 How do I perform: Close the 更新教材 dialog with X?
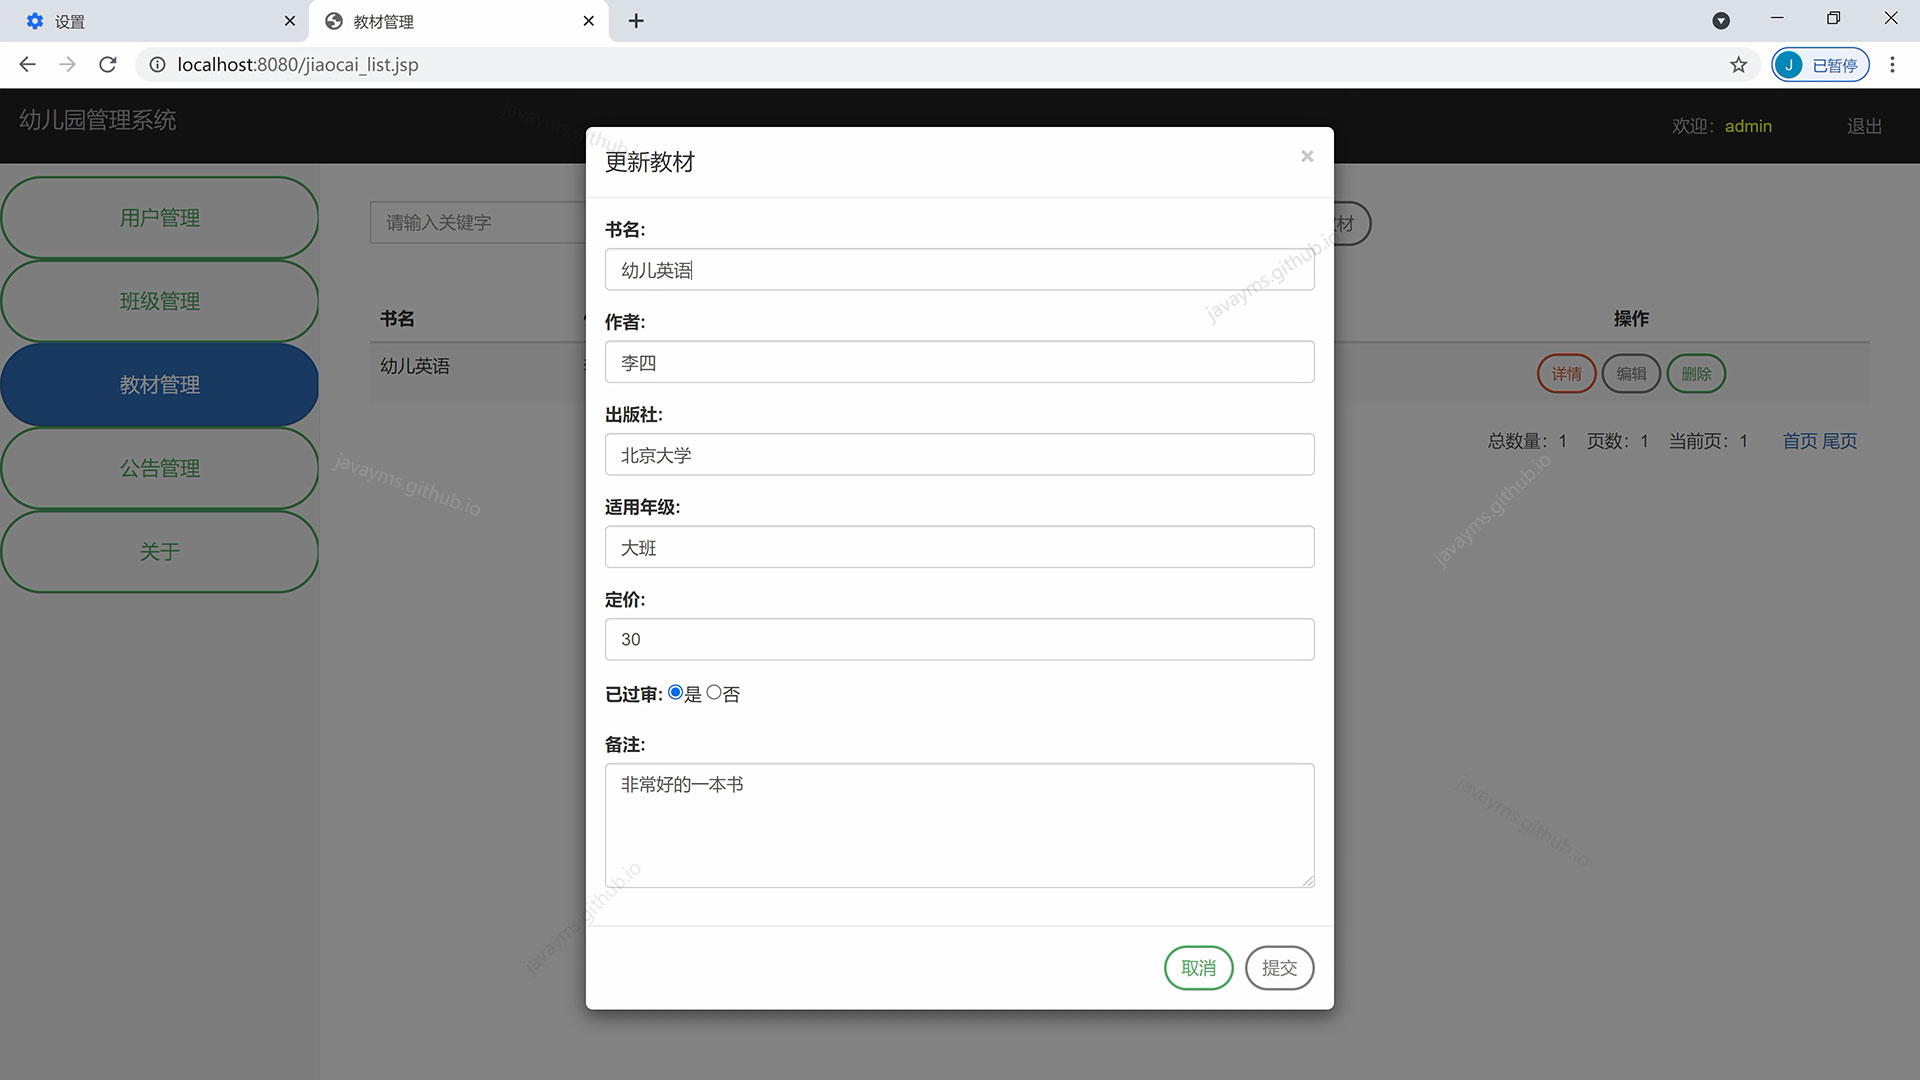click(x=1306, y=156)
